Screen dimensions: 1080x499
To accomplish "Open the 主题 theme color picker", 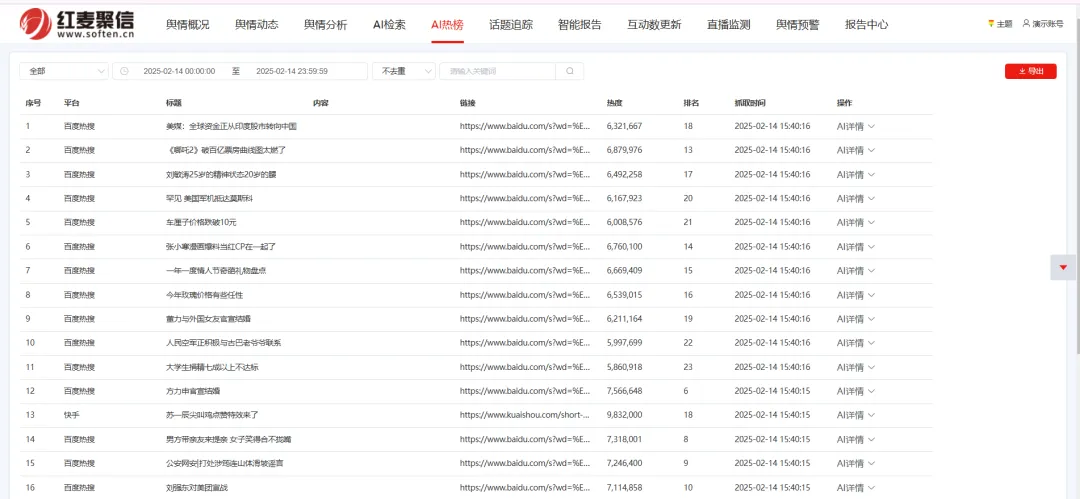I will (999, 24).
